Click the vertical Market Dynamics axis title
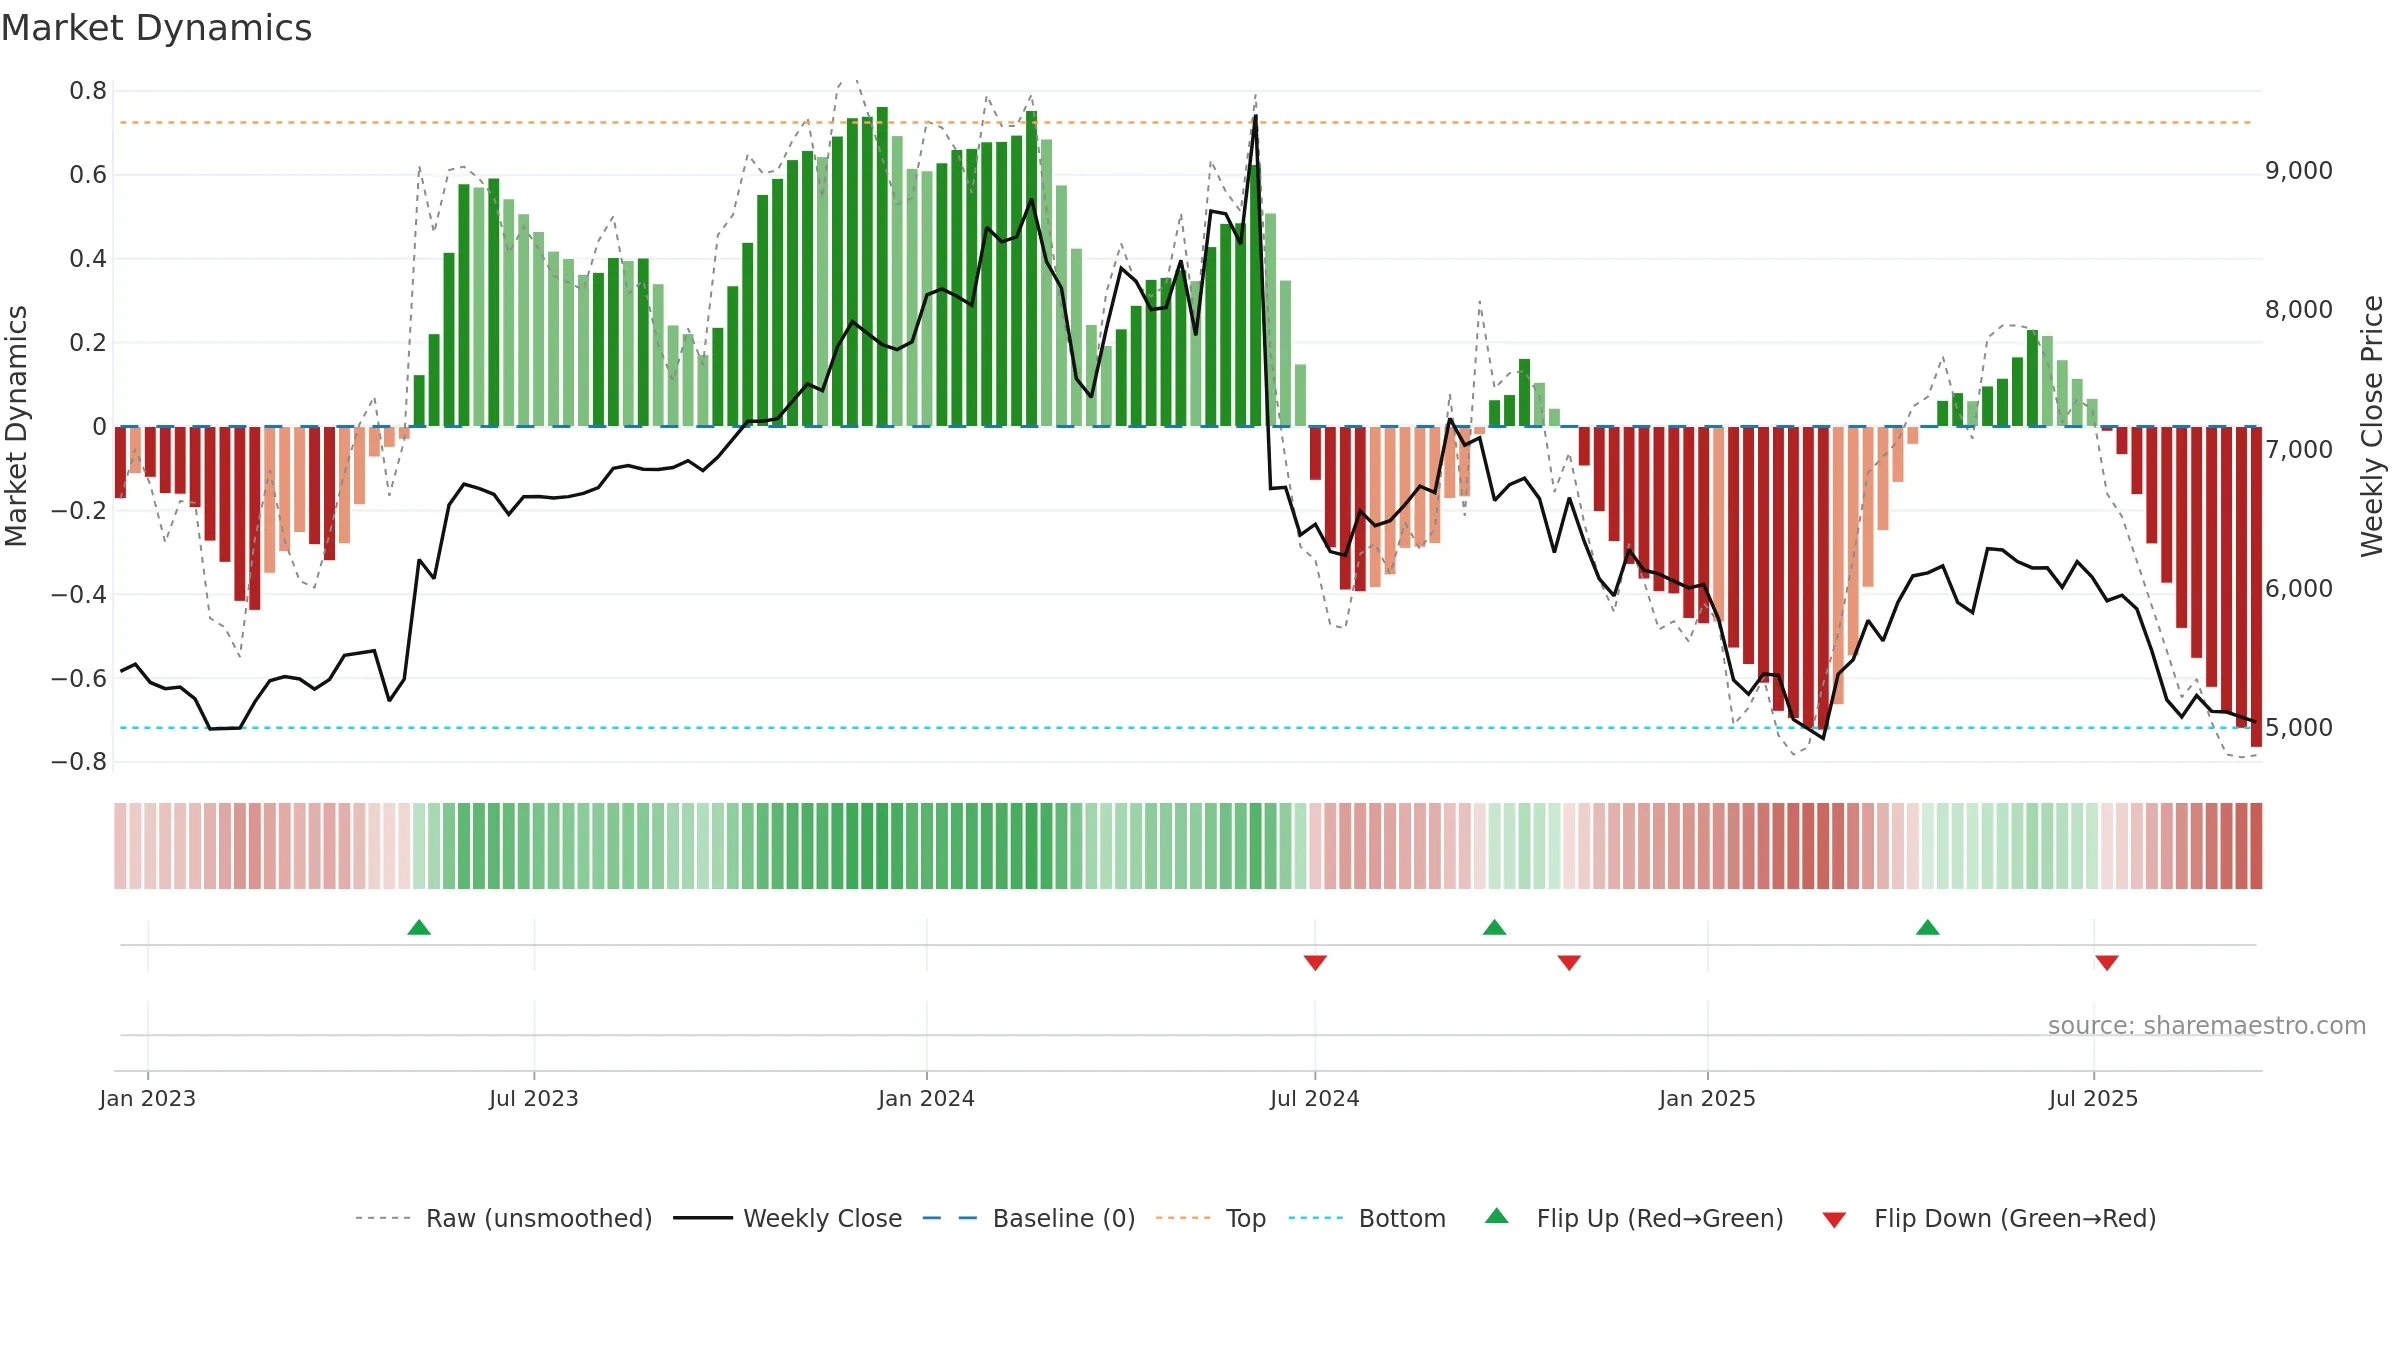This screenshot has width=2400, height=1350. point(16,426)
